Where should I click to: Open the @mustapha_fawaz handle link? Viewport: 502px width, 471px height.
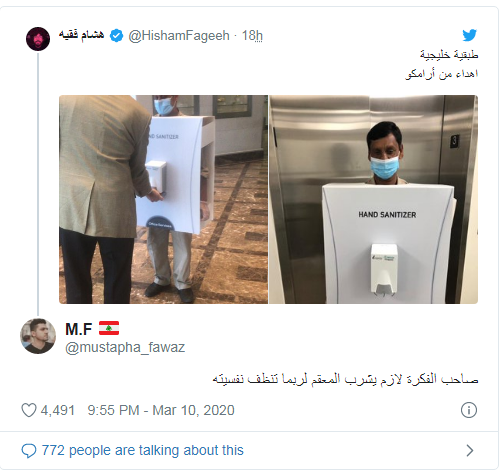coord(125,347)
